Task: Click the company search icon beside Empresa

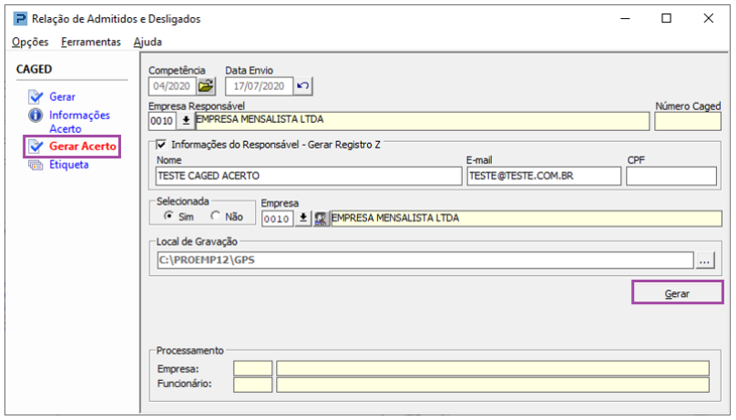Action: [x=321, y=219]
